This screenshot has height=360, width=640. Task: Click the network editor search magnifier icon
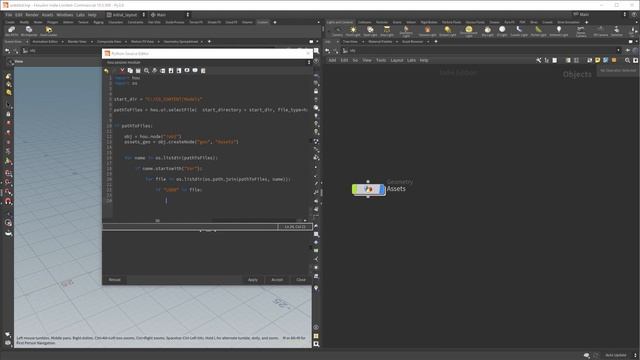click(x=627, y=60)
